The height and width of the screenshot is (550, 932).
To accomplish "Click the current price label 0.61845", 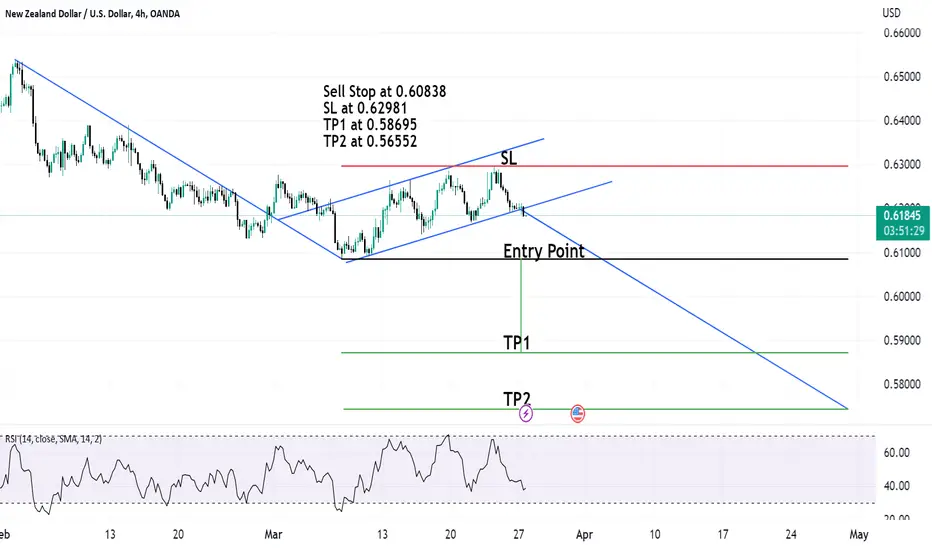I will 902,216.
